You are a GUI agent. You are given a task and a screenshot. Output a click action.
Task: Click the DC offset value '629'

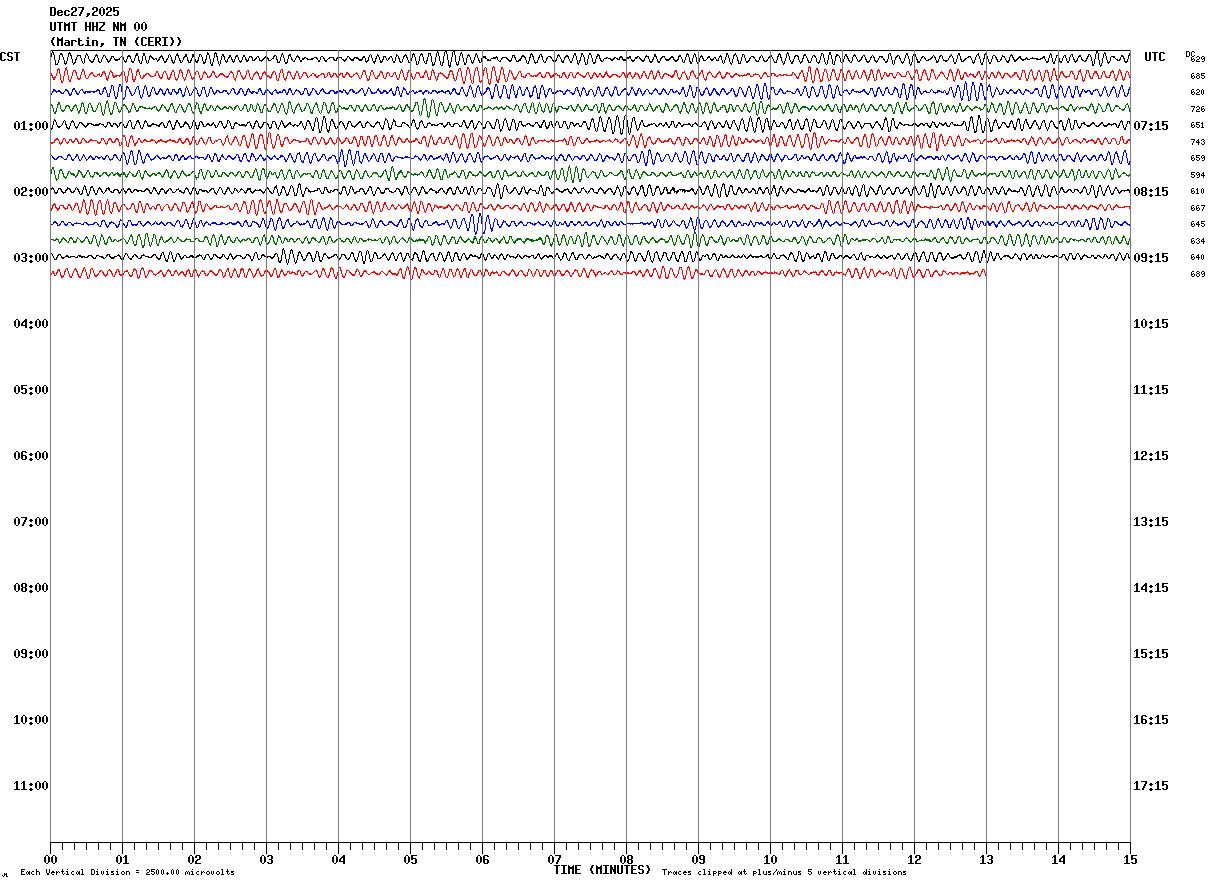coord(1198,60)
